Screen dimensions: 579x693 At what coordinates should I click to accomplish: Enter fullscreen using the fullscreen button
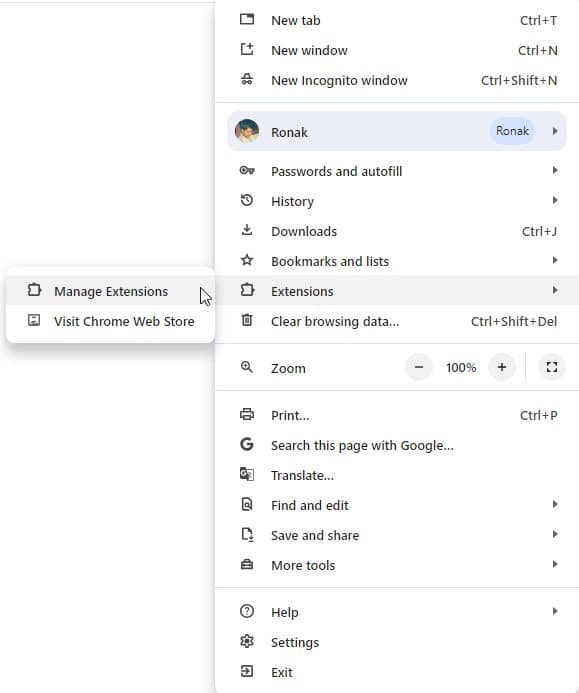point(552,367)
